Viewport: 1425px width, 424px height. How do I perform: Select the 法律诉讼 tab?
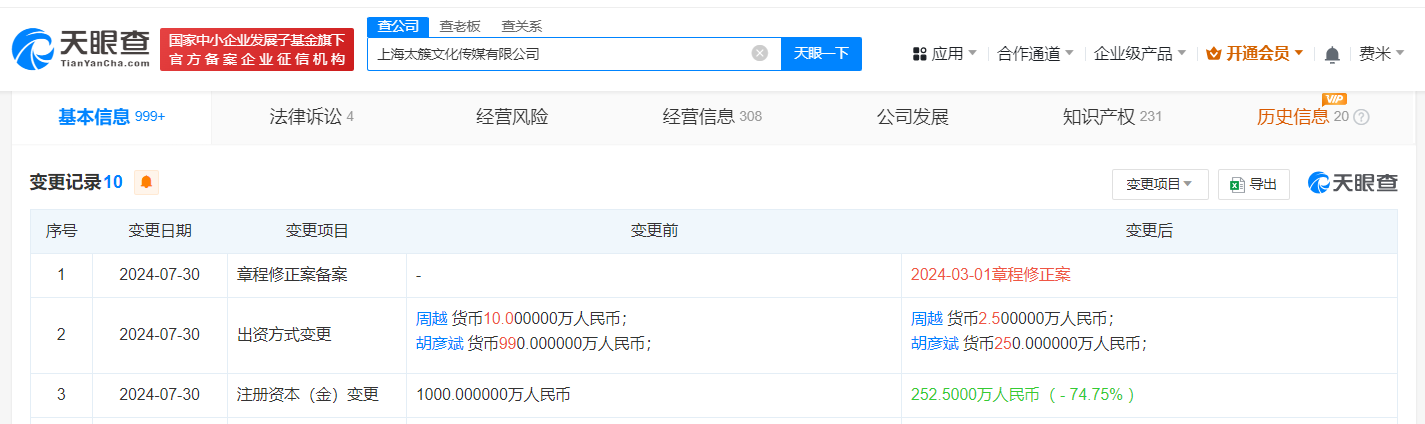tap(312, 117)
